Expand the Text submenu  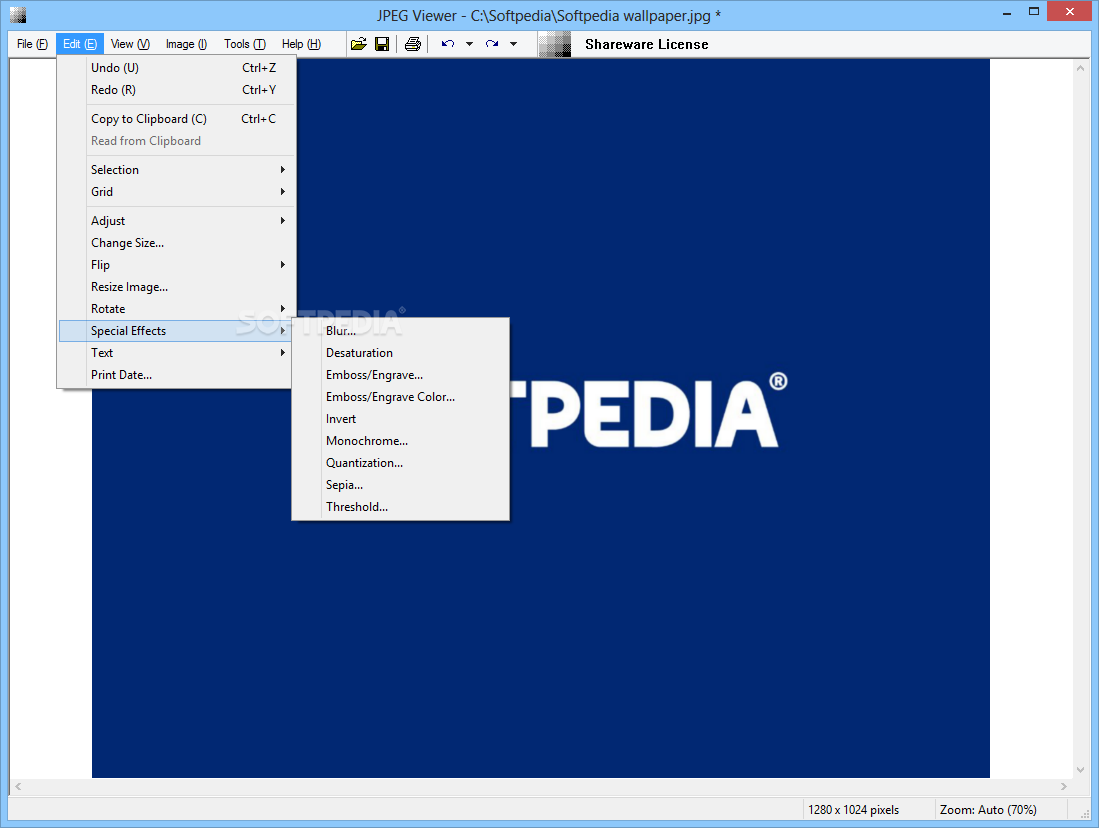click(177, 353)
